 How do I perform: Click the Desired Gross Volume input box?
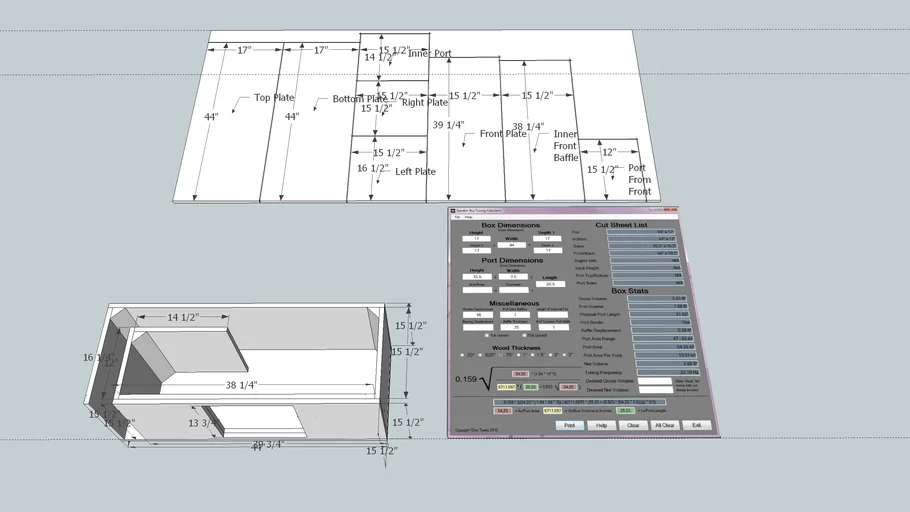[x=655, y=381]
